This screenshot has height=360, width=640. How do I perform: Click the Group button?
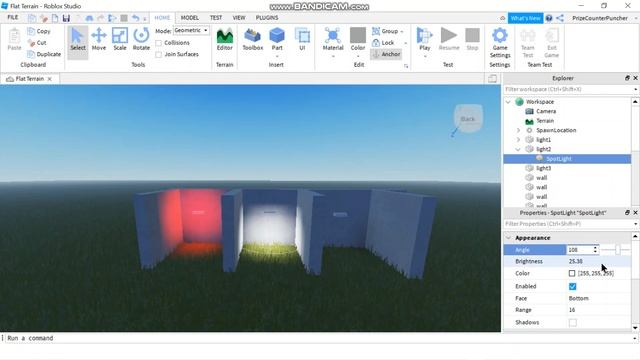[385, 31]
